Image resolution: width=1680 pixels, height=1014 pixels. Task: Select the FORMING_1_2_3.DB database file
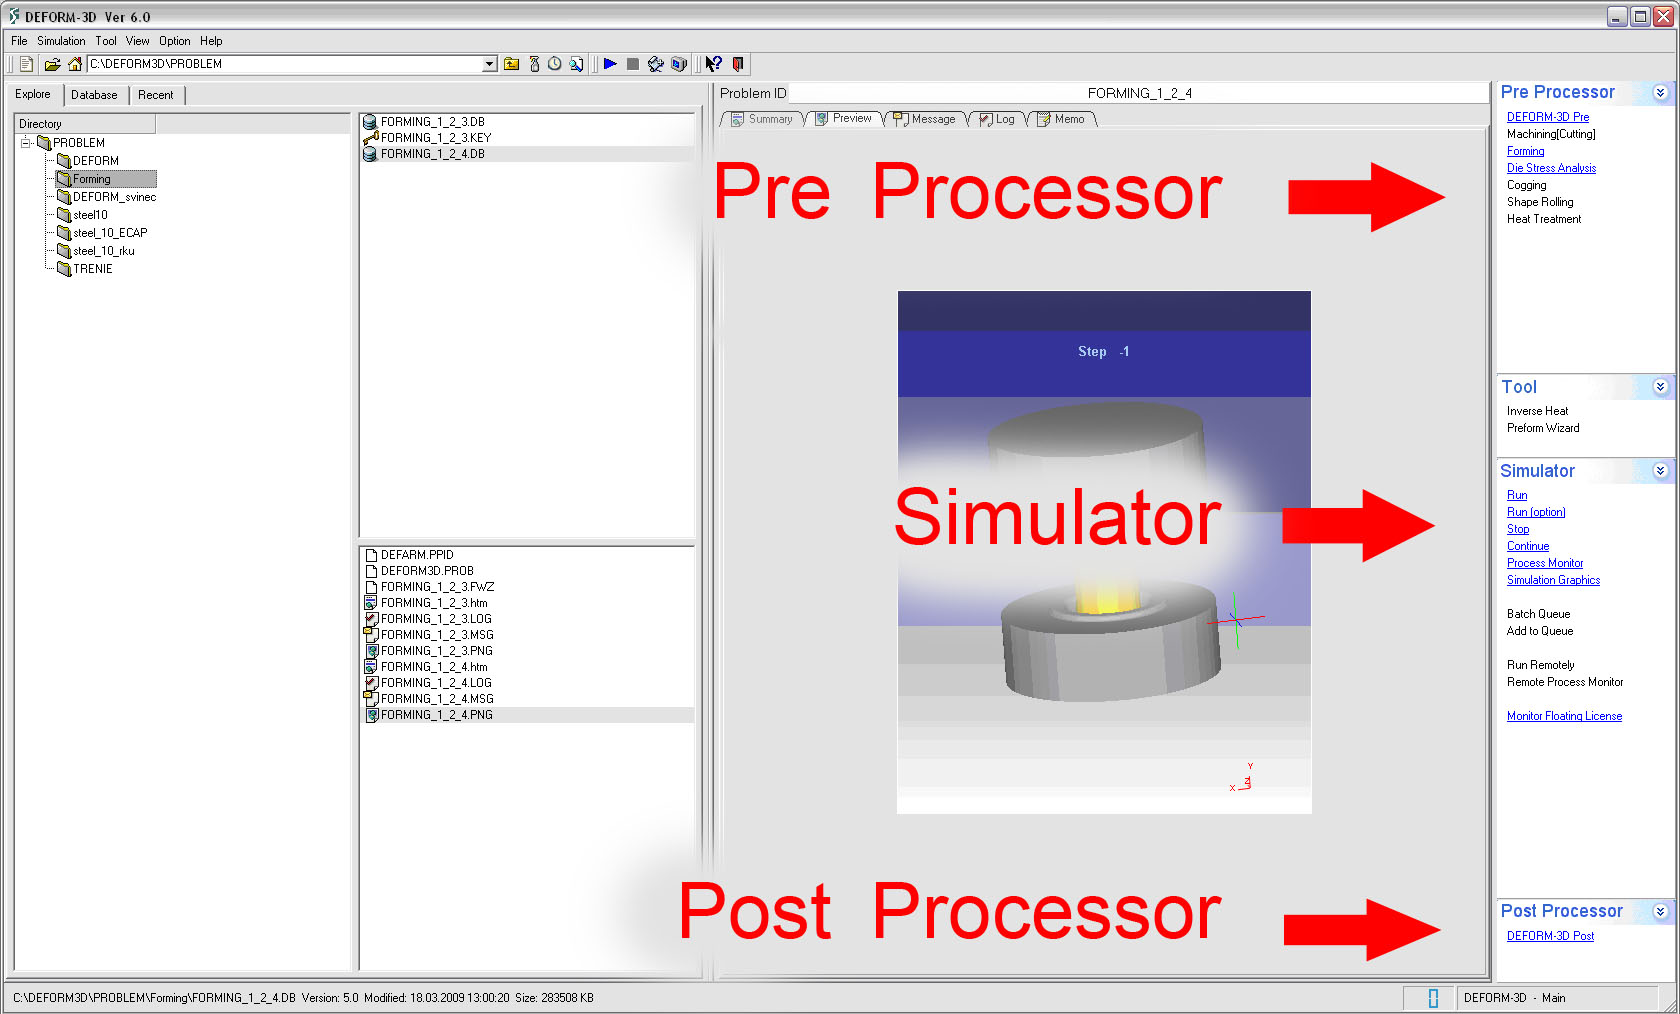[424, 122]
